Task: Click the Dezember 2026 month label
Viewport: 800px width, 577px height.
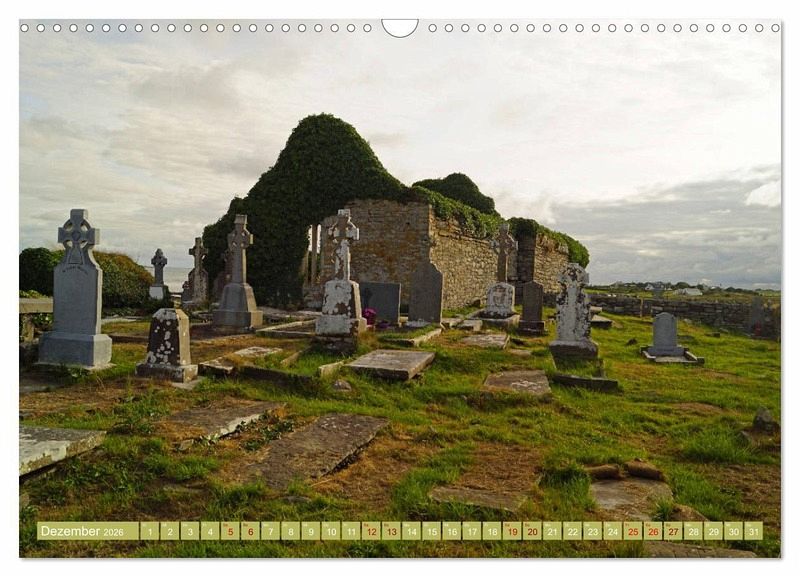Action: coord(88,531)
